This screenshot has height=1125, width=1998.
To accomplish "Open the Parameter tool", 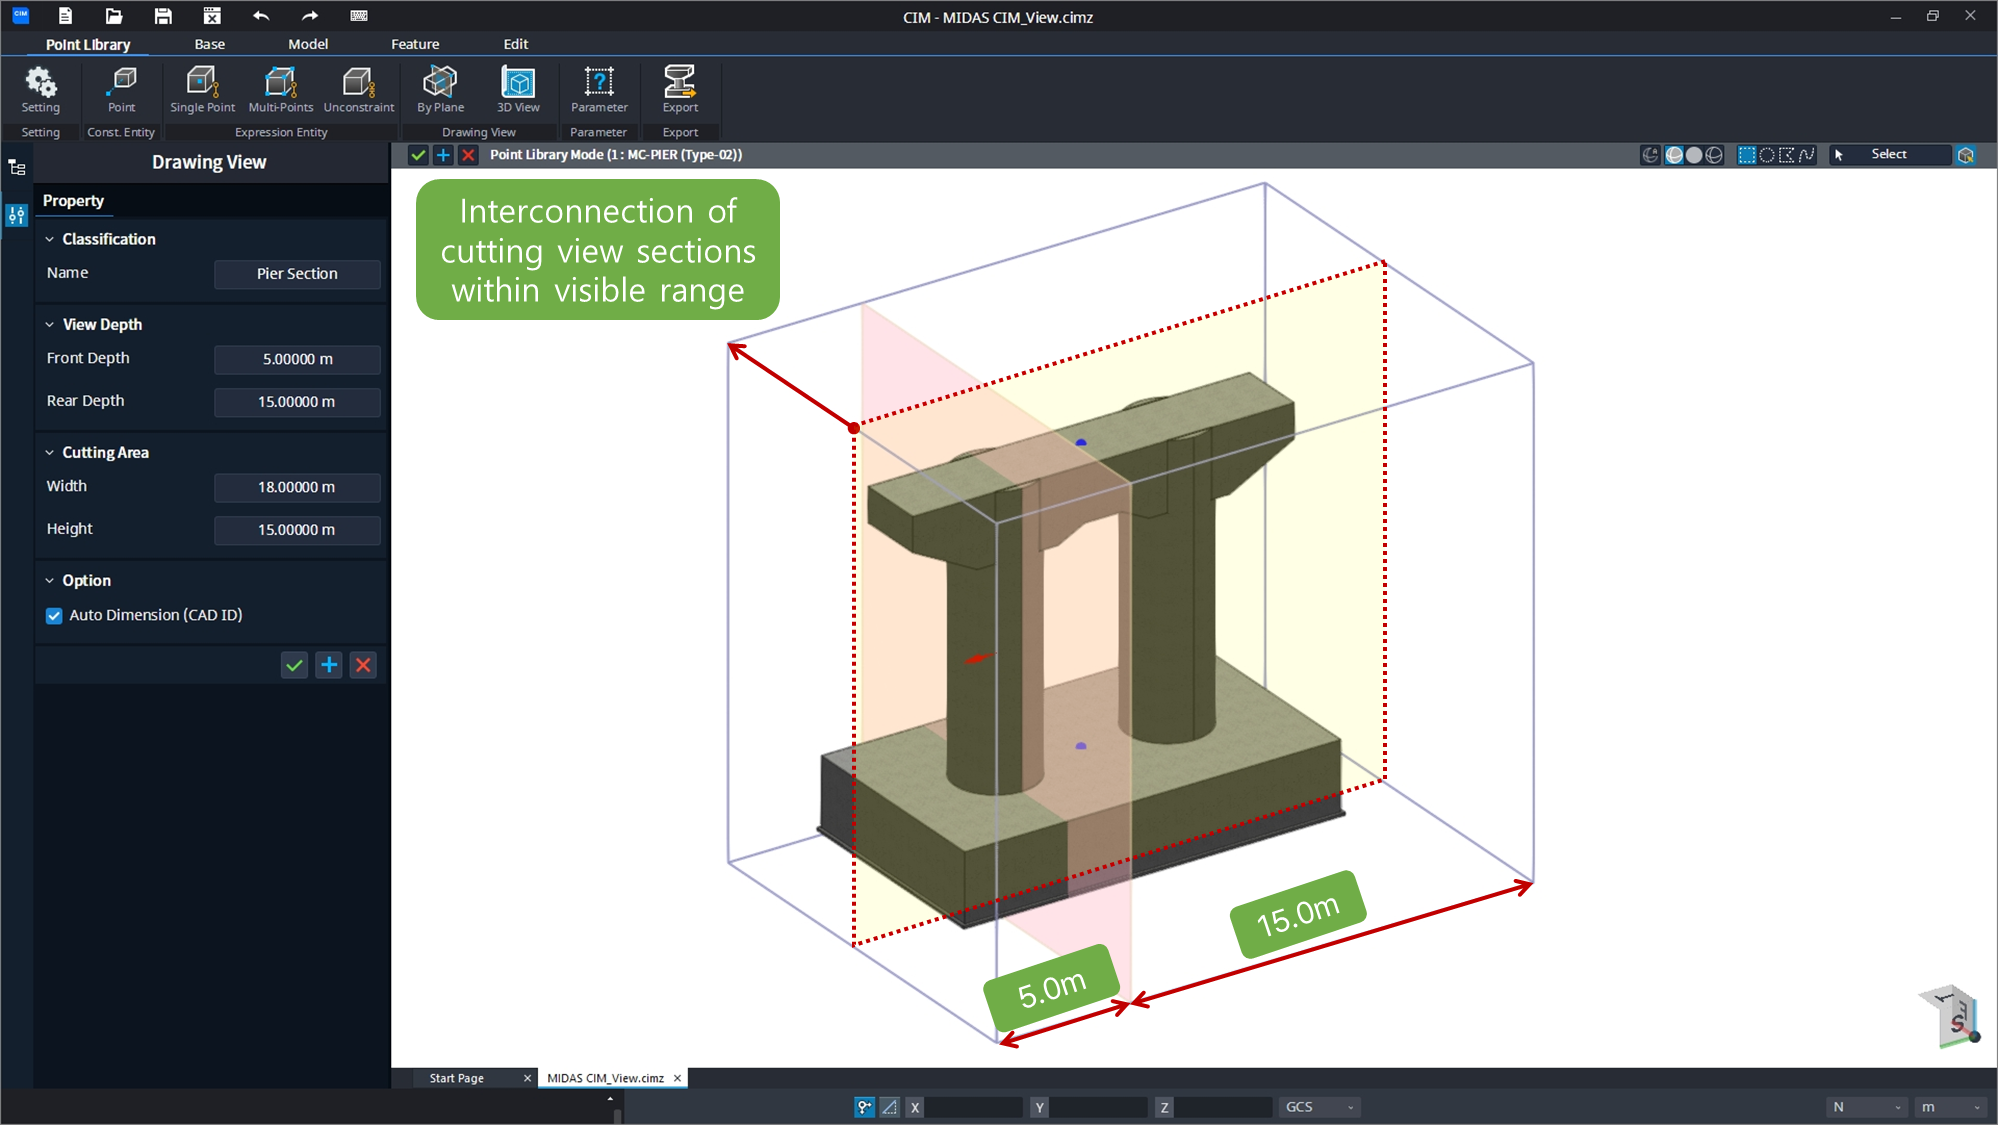I will (599, 90).
